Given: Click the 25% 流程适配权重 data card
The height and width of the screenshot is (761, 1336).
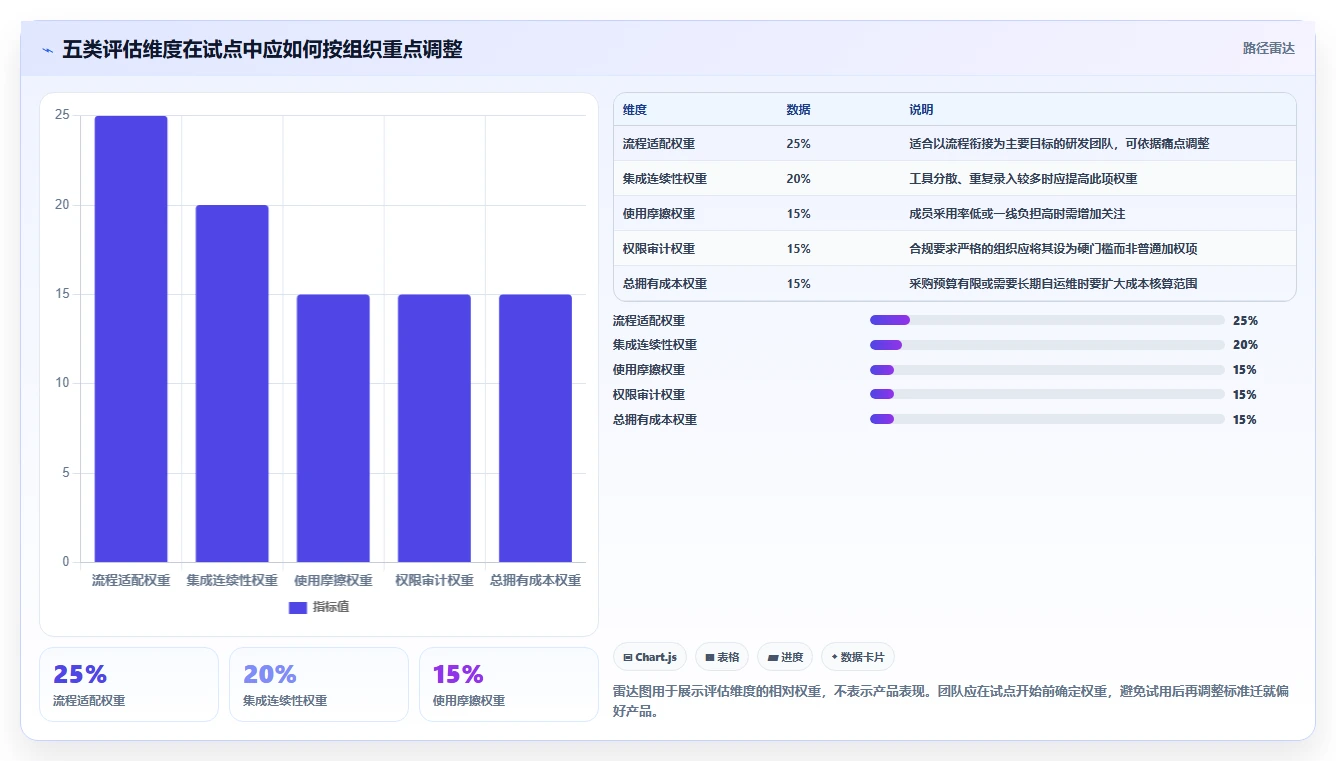Looking at the screenshot, I should (x=129, y=684).
